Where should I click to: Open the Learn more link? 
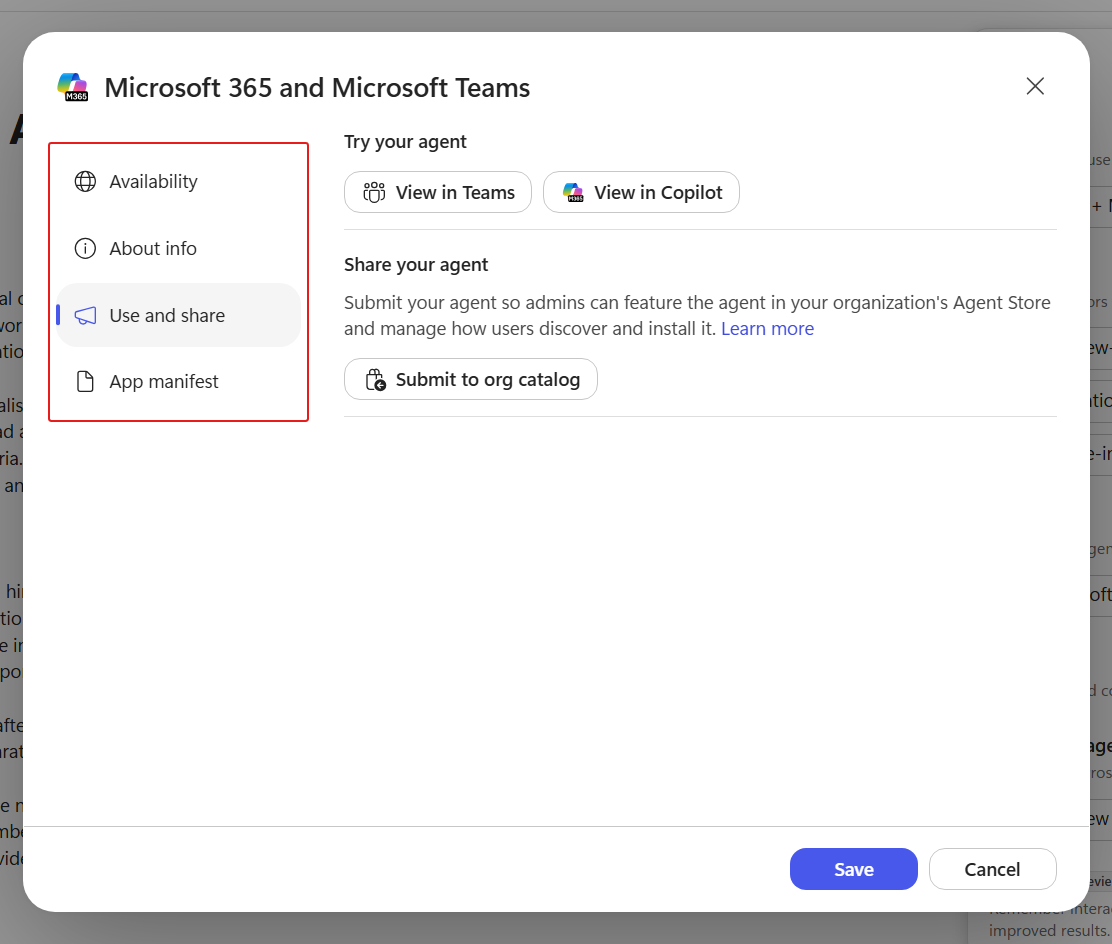tap(767, 328)
